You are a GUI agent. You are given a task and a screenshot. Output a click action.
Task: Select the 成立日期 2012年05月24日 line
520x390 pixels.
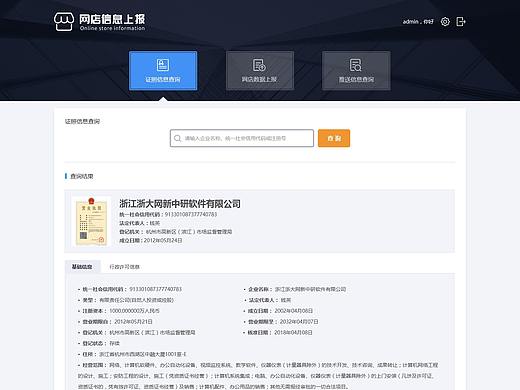151,240
